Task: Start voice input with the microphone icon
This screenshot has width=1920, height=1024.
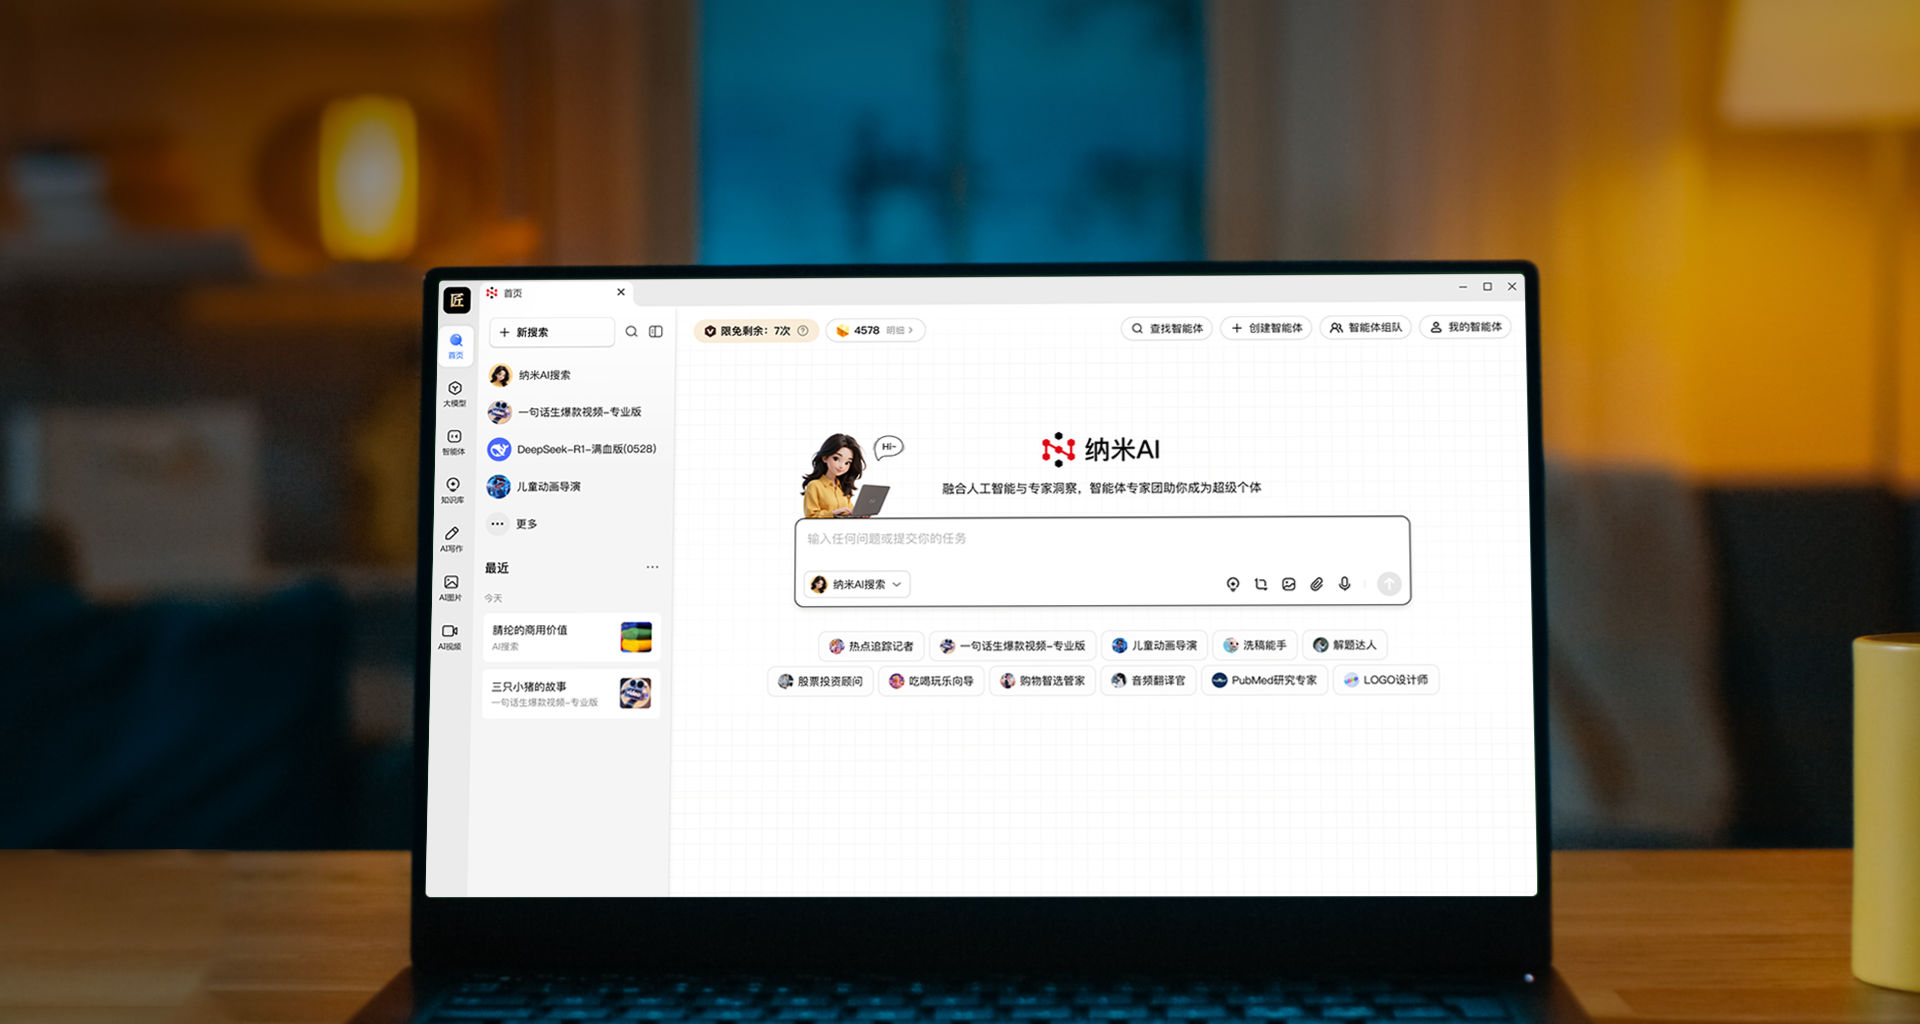Action: point(1345,584)
